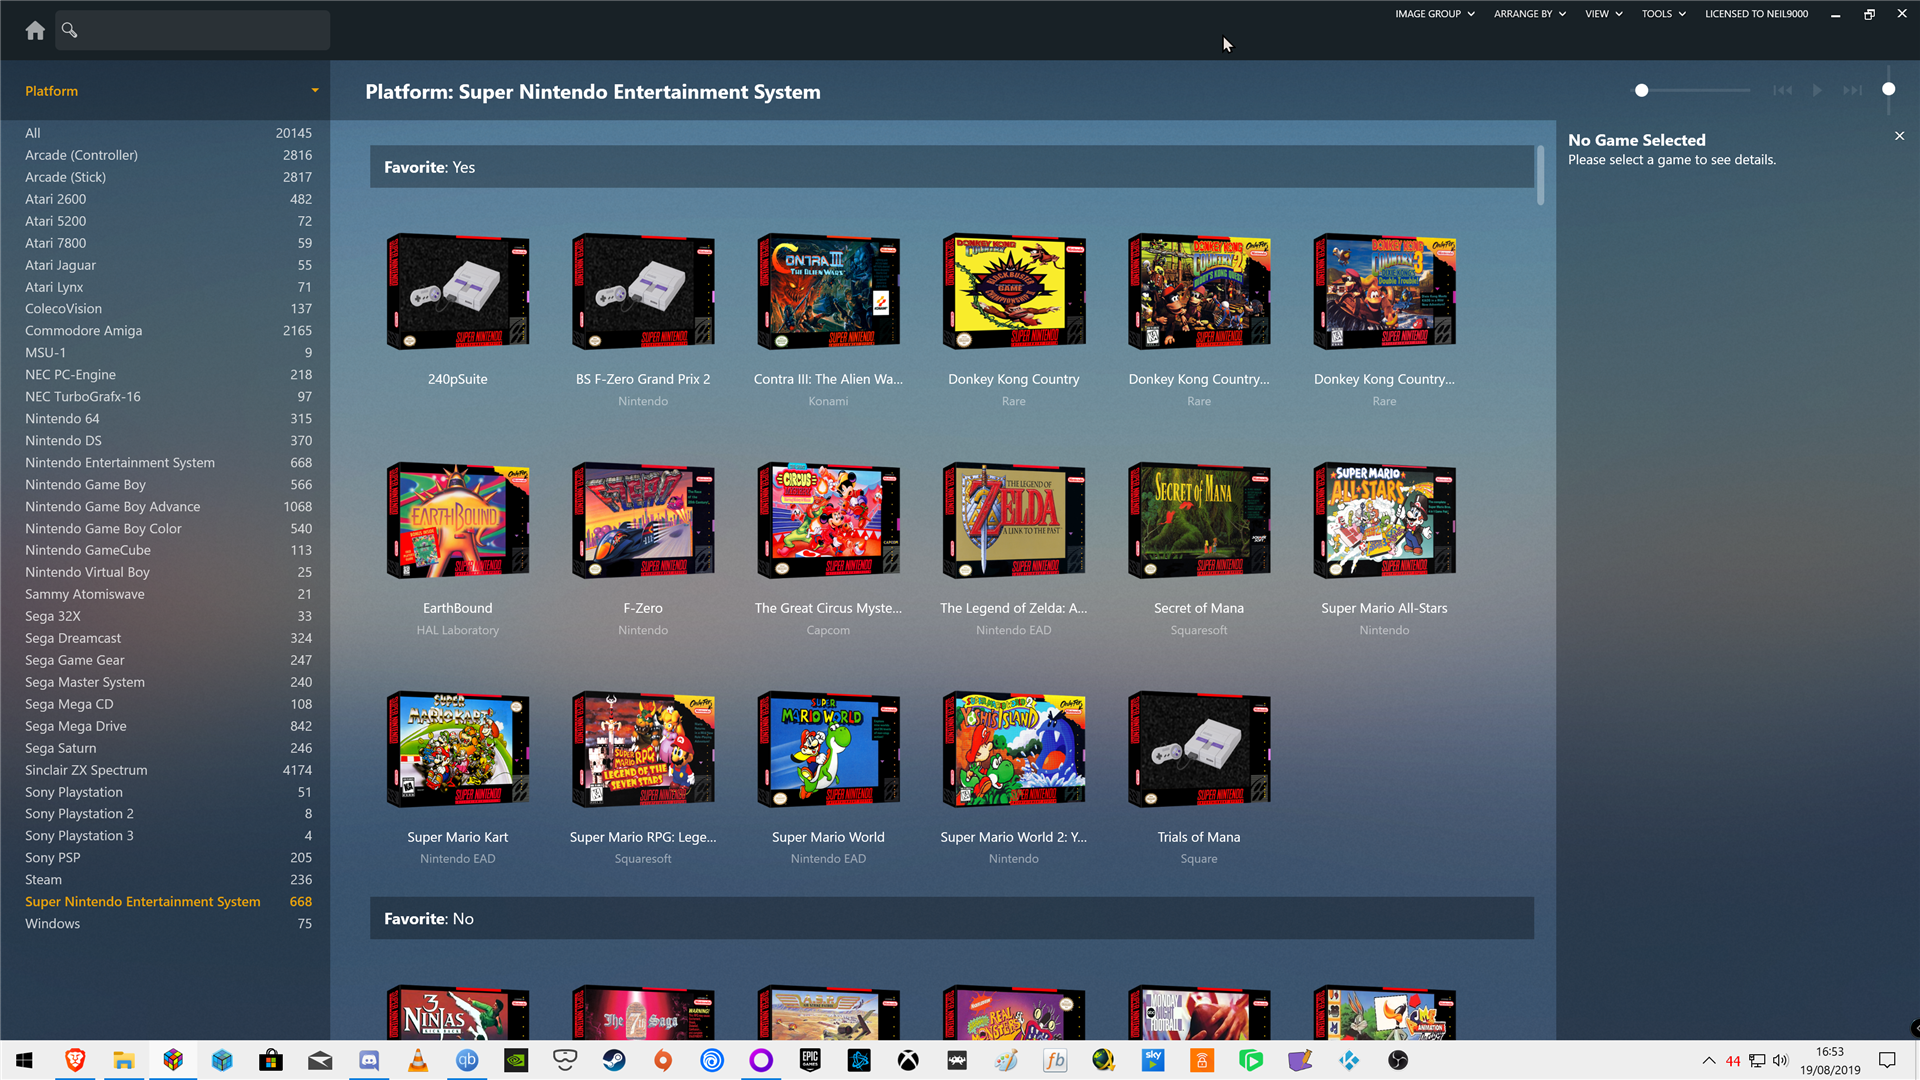This screenshot has height=1080, width=1920.
Task: Select Commodore Amiga platform
Action: pyautogui.click(x=168, y=331)
